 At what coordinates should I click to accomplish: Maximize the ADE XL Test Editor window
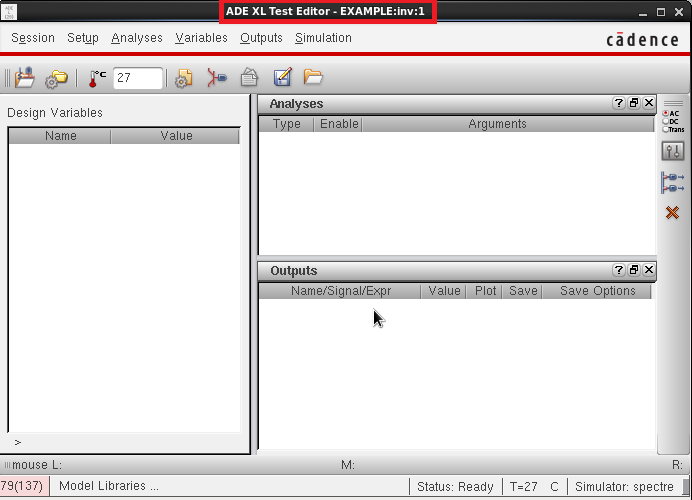[661, 12]
